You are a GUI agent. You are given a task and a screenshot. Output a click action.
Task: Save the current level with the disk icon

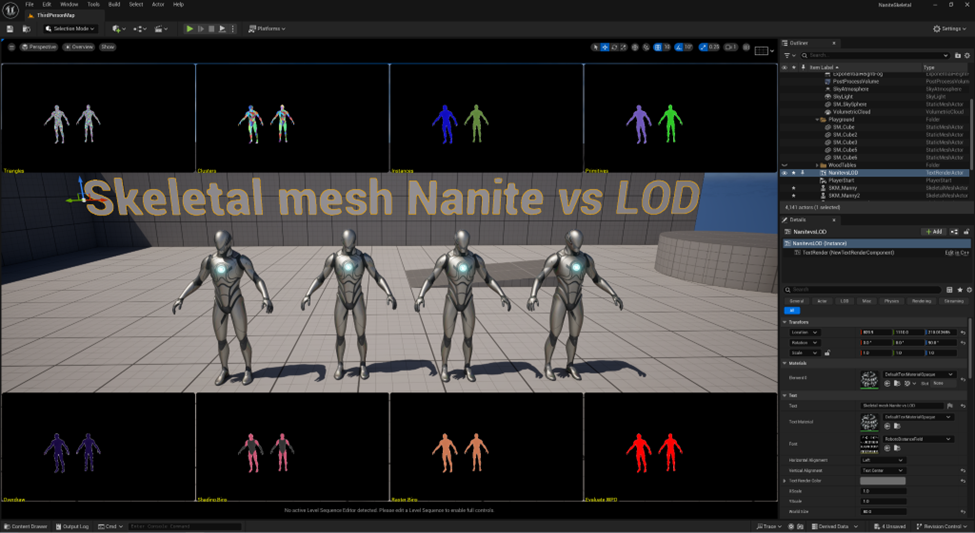[x=10, y=29]
